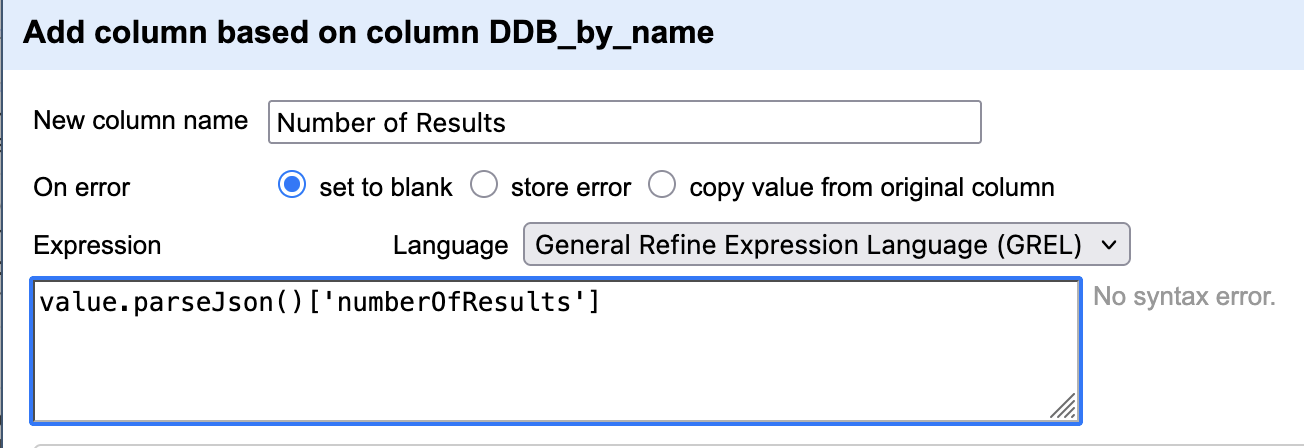Image resolution: width=1304 pixels, height=448 pixels.
Task: Click the "New column name" label
Action: (x=140, y=121)
